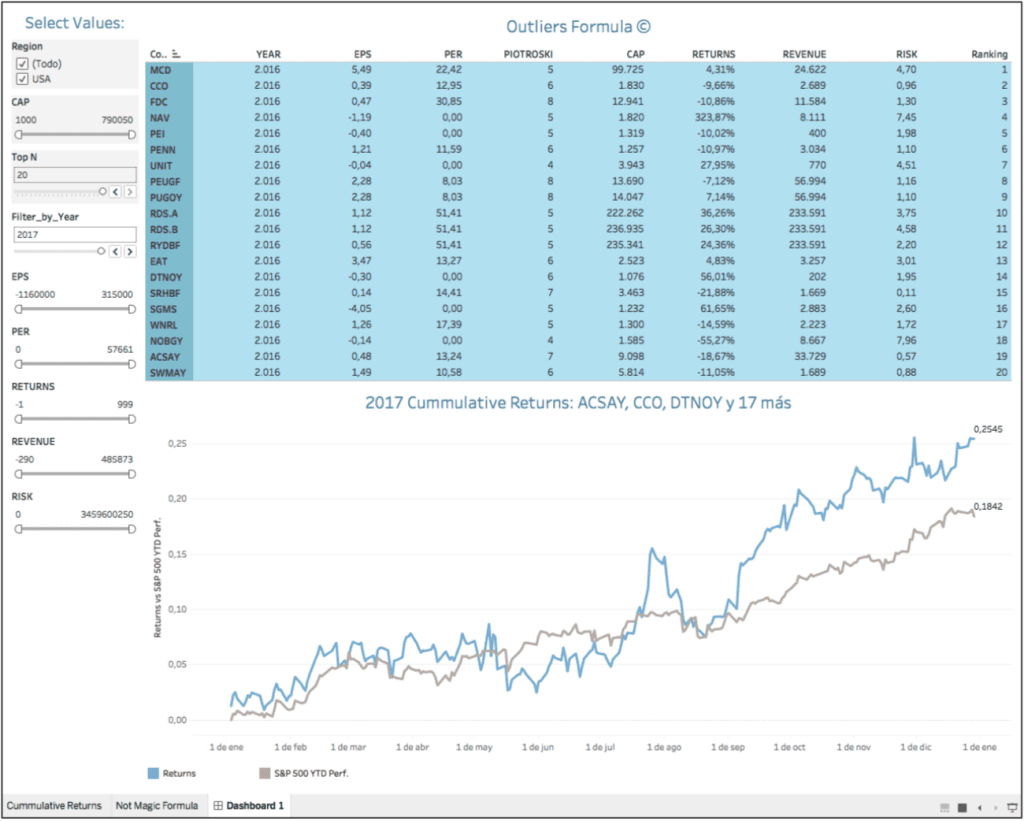The width and height of the screenshot is (1024, 821).
Task: Step Filter_by_Year back with the left arrow
Action: pos(116,251)
